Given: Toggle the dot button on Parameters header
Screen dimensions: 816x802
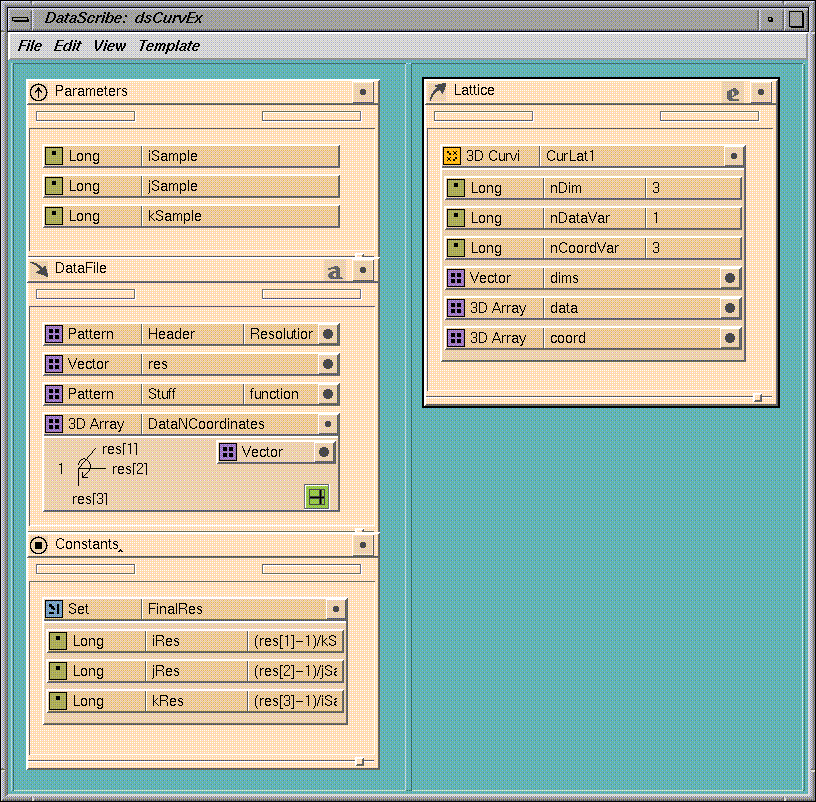Looking at the screenshot, I should pyautogui.click(x=363, y=92).
